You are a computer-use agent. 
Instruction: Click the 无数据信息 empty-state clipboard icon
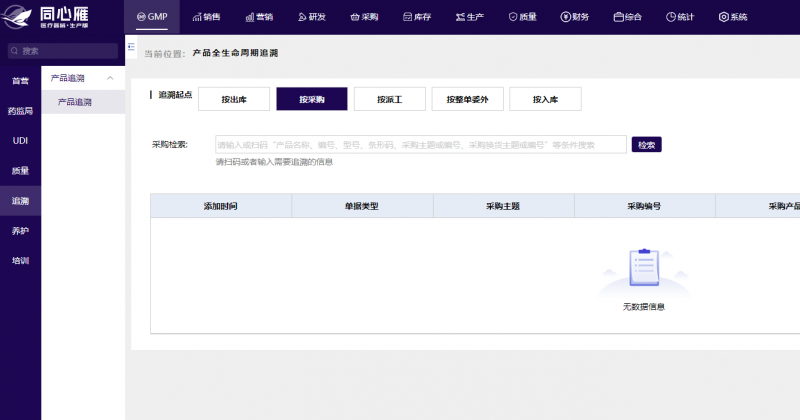pos(644,267)
